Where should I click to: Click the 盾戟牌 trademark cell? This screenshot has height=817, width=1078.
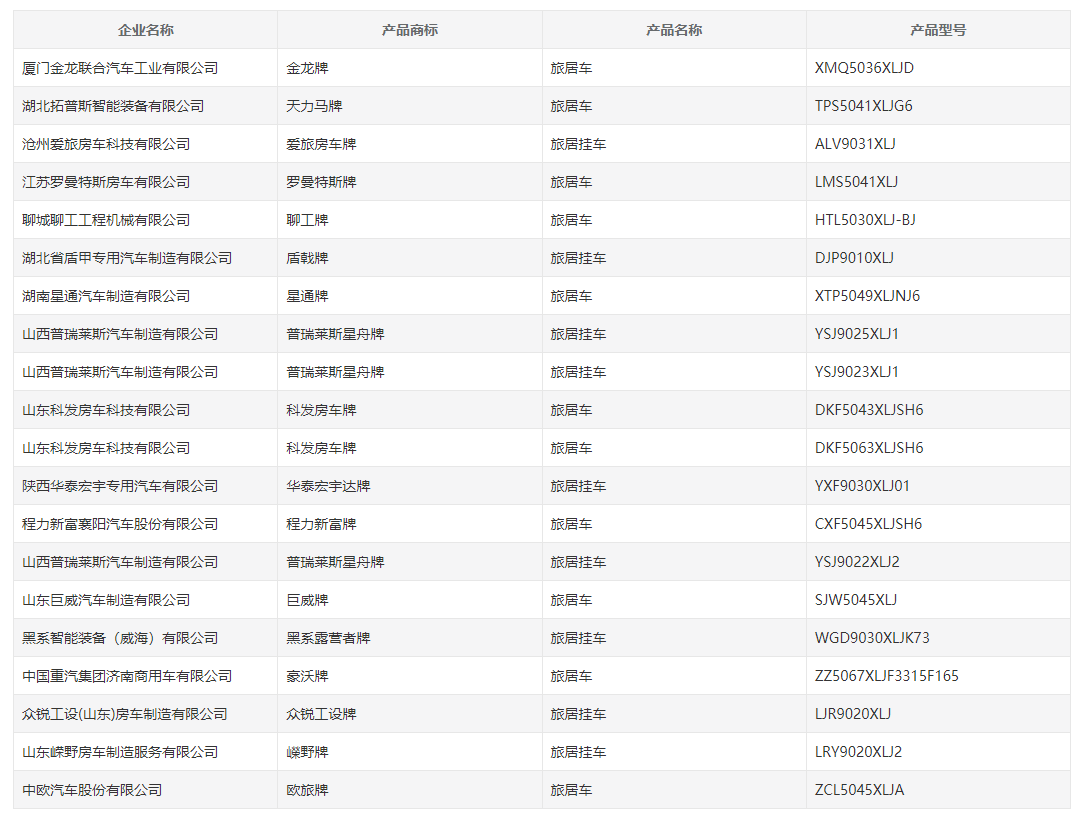tap(410, 258)
